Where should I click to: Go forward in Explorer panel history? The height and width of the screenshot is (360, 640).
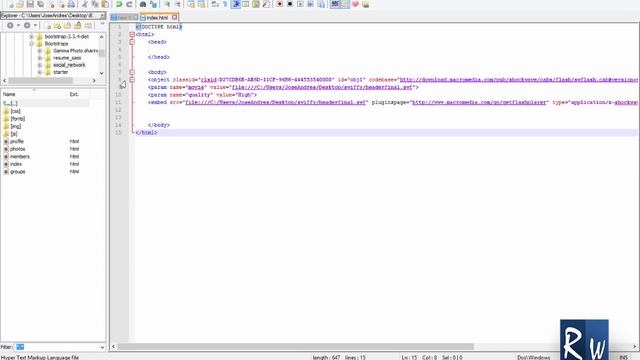click(27, 25)
